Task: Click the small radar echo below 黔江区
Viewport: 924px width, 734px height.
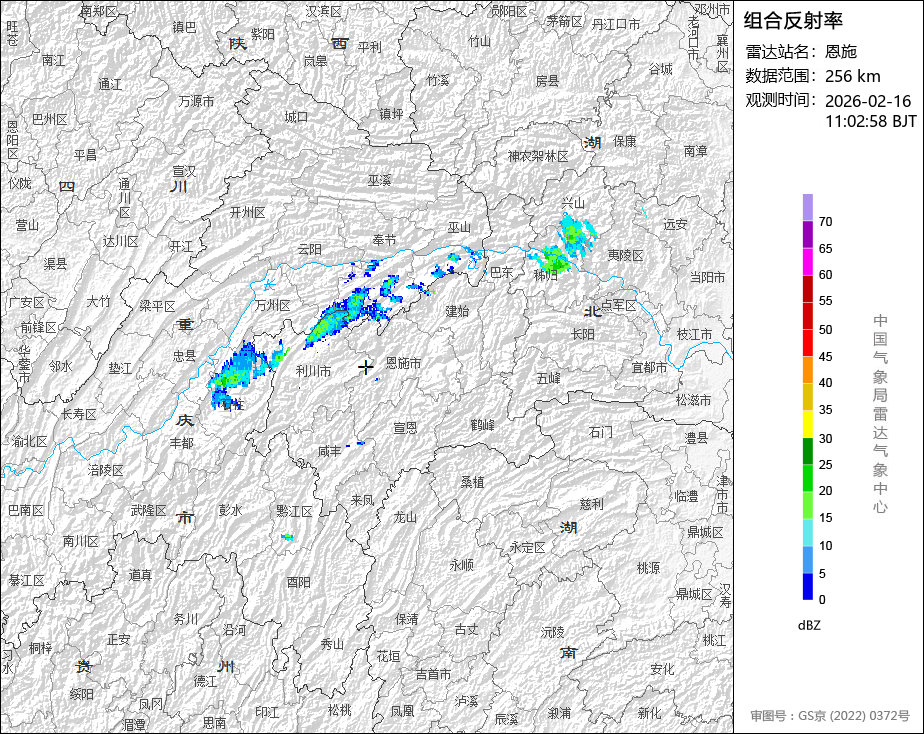Action: pos(287,537)
